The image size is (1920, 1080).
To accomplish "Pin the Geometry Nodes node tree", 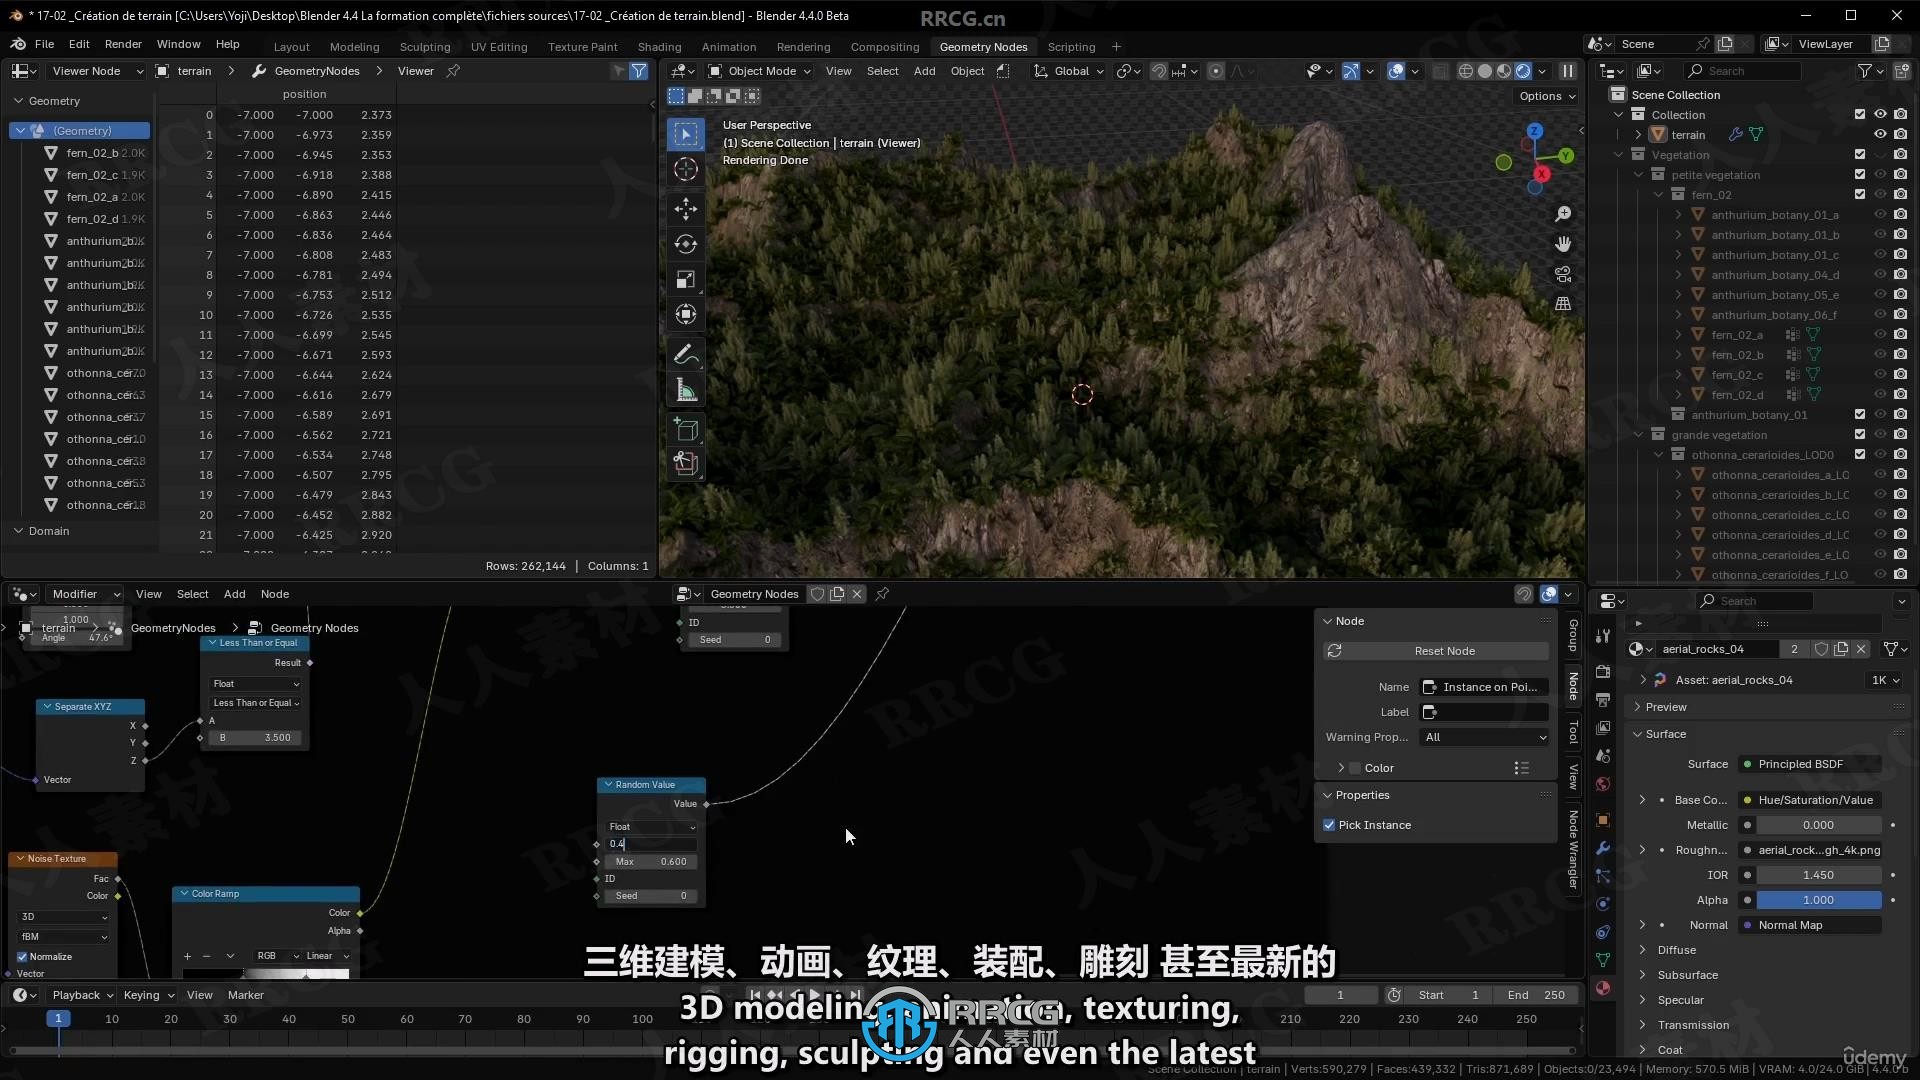I will 882,594.
